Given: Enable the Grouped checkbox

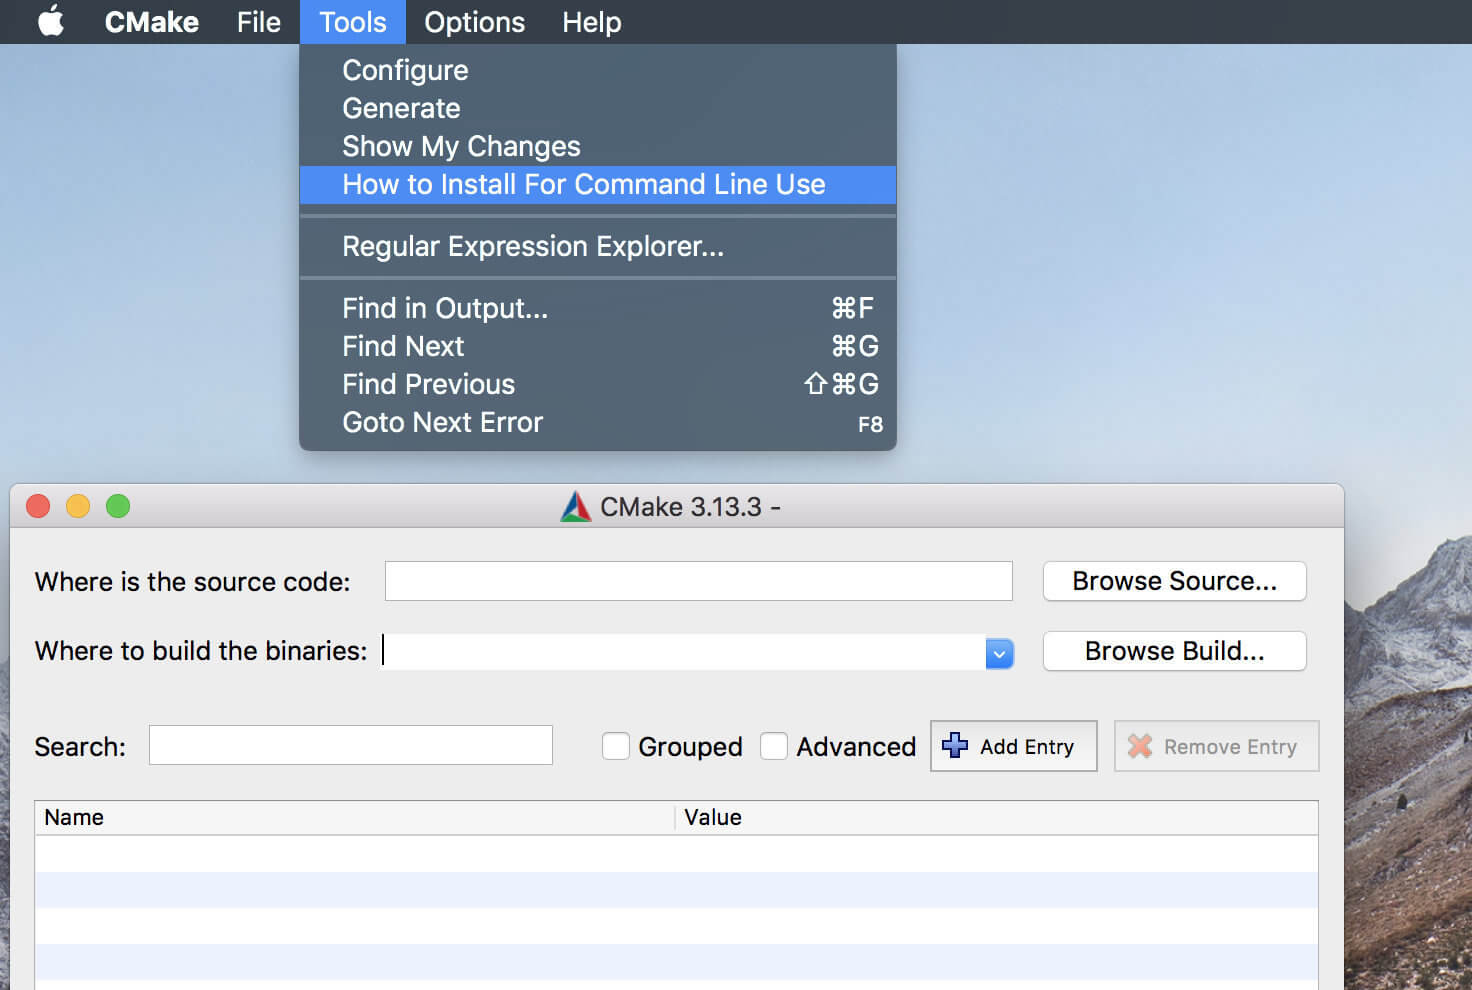Looking at the screenshot, I should point(615,746).
